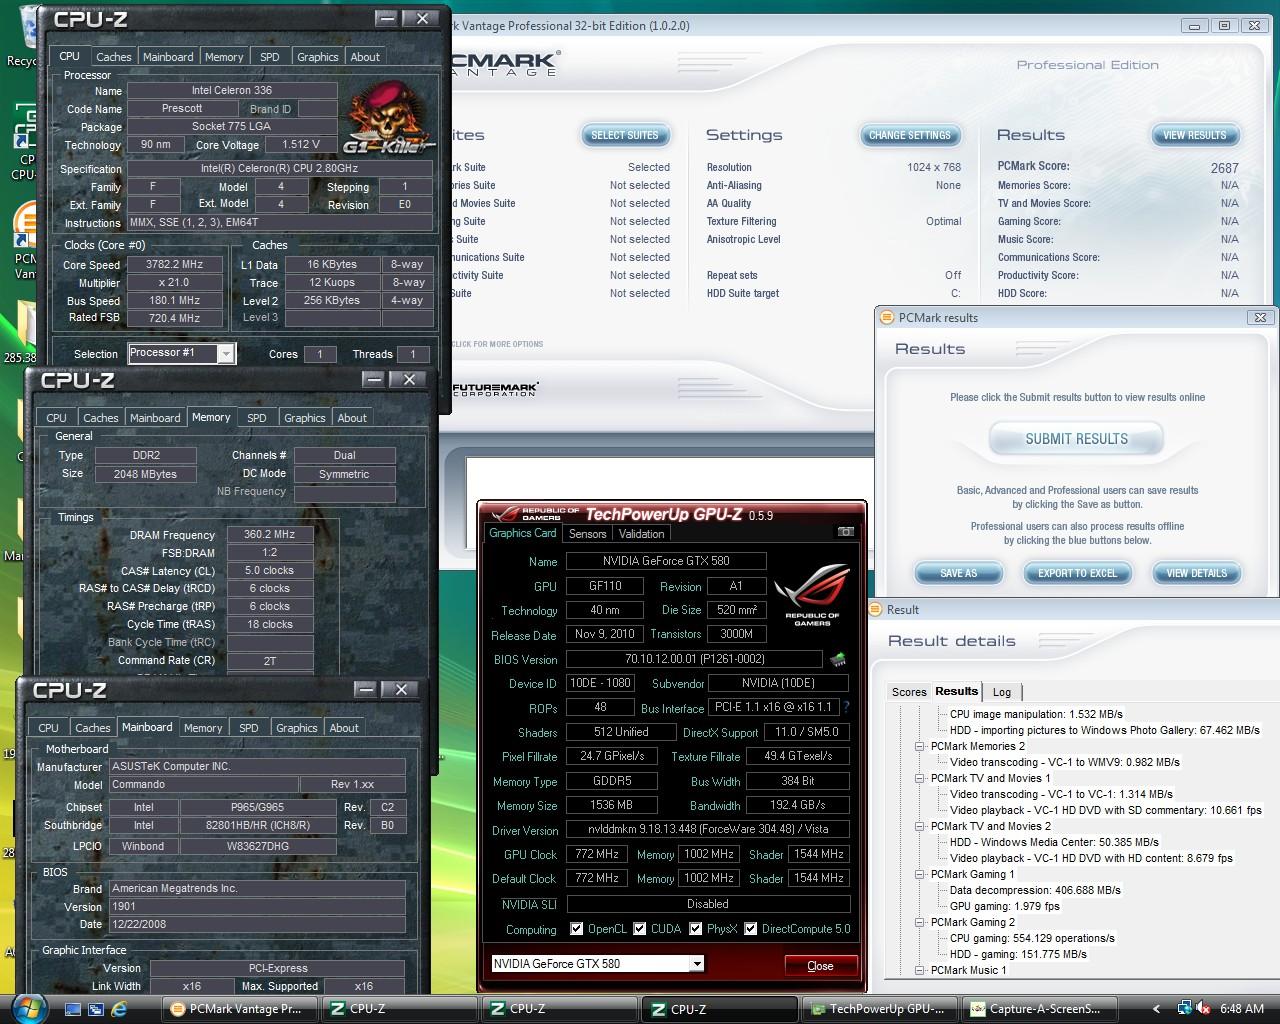Click NVIDIA SLI Disabled field
This screenshot has height=1024, width=1280.
pyautogui.click(x=707, y=903)
